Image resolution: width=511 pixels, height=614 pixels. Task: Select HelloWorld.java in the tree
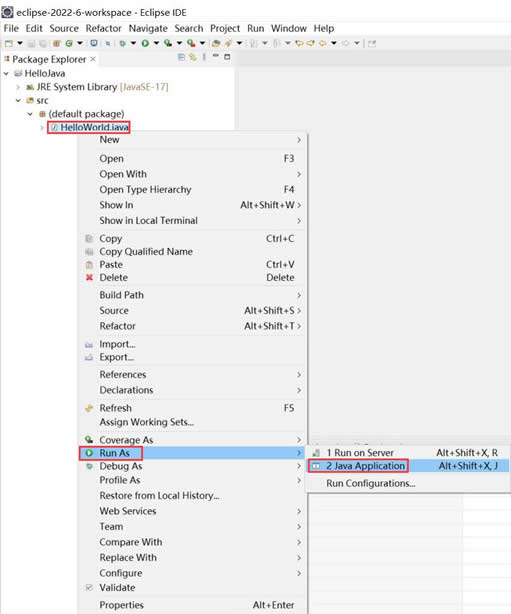tap(94, 127)
